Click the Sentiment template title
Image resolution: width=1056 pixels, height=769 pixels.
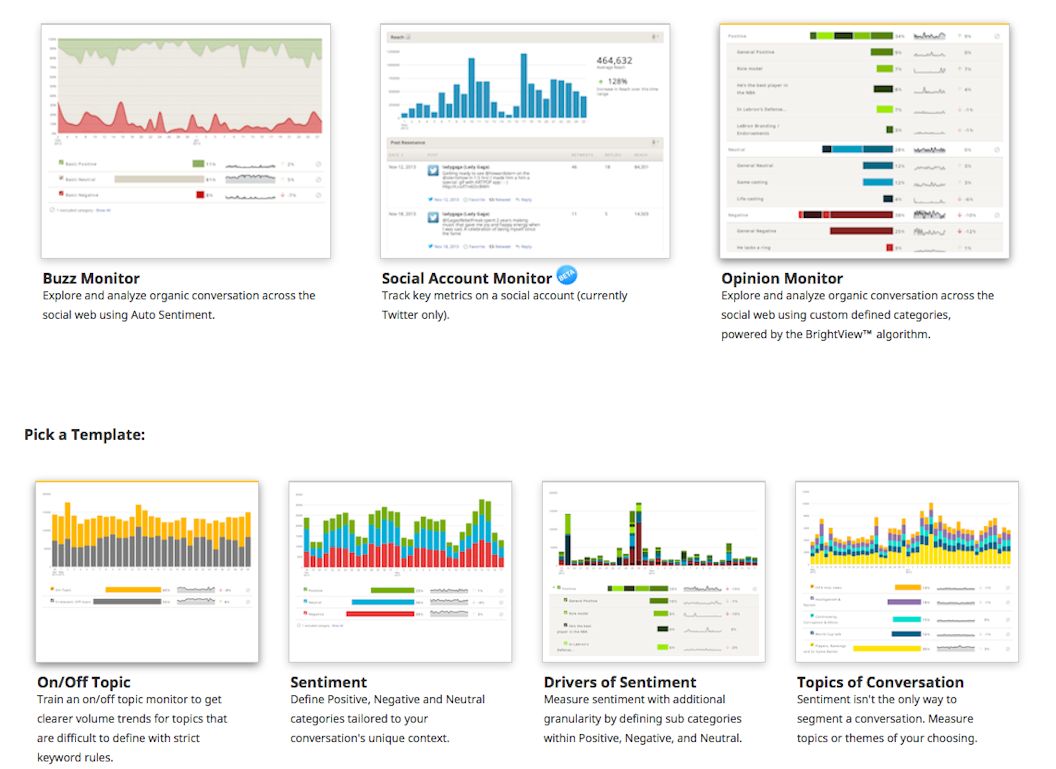pyautogui.click(x=329, y=682)
